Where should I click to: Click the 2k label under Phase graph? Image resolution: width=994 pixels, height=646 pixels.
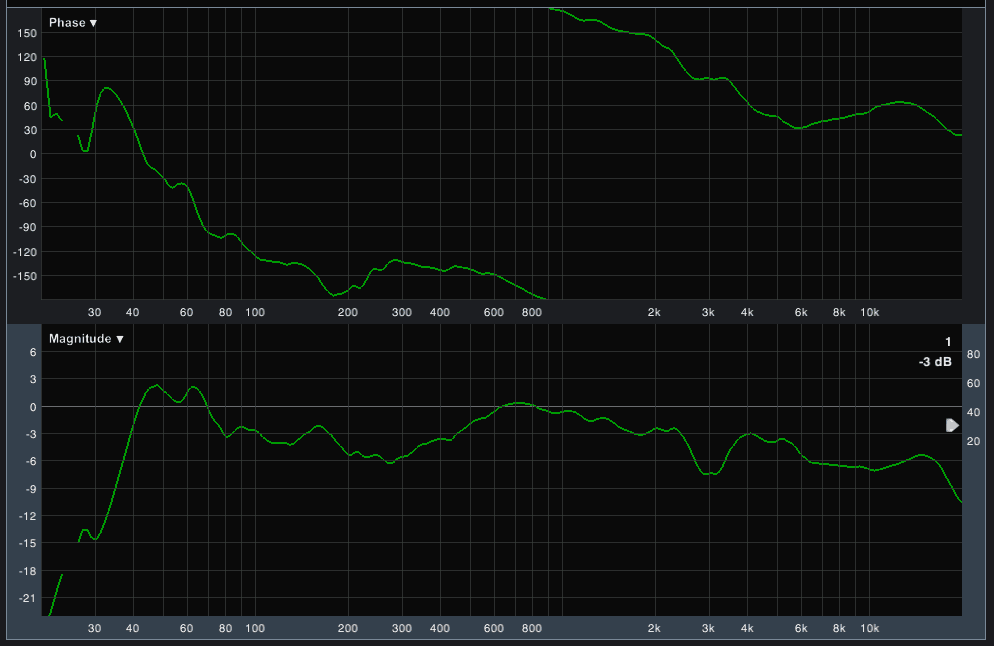[654, 312]
